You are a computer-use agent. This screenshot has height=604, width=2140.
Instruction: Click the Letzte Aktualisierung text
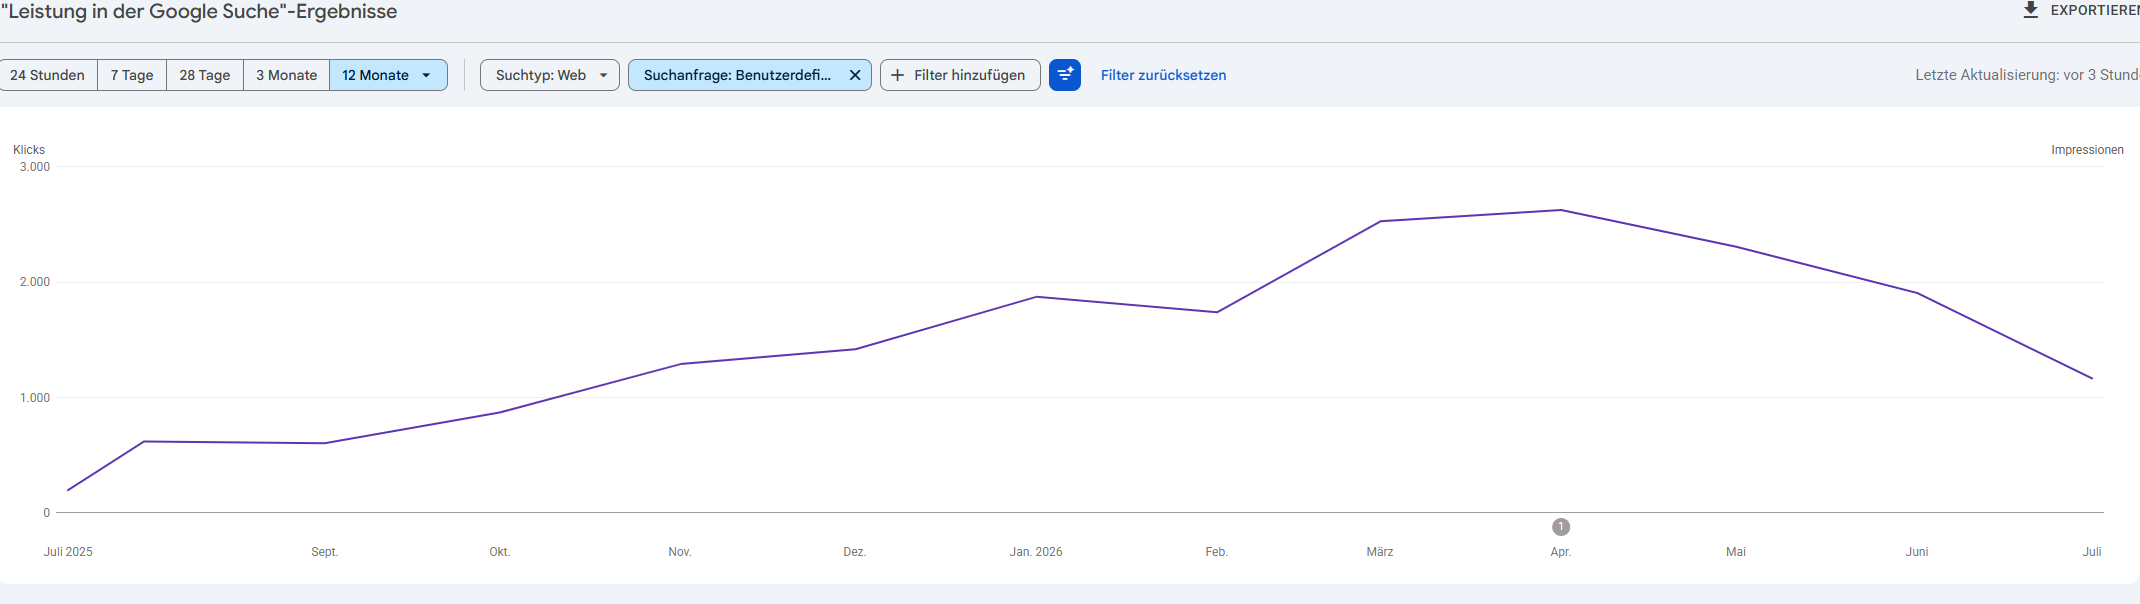tap(2027, 75)
